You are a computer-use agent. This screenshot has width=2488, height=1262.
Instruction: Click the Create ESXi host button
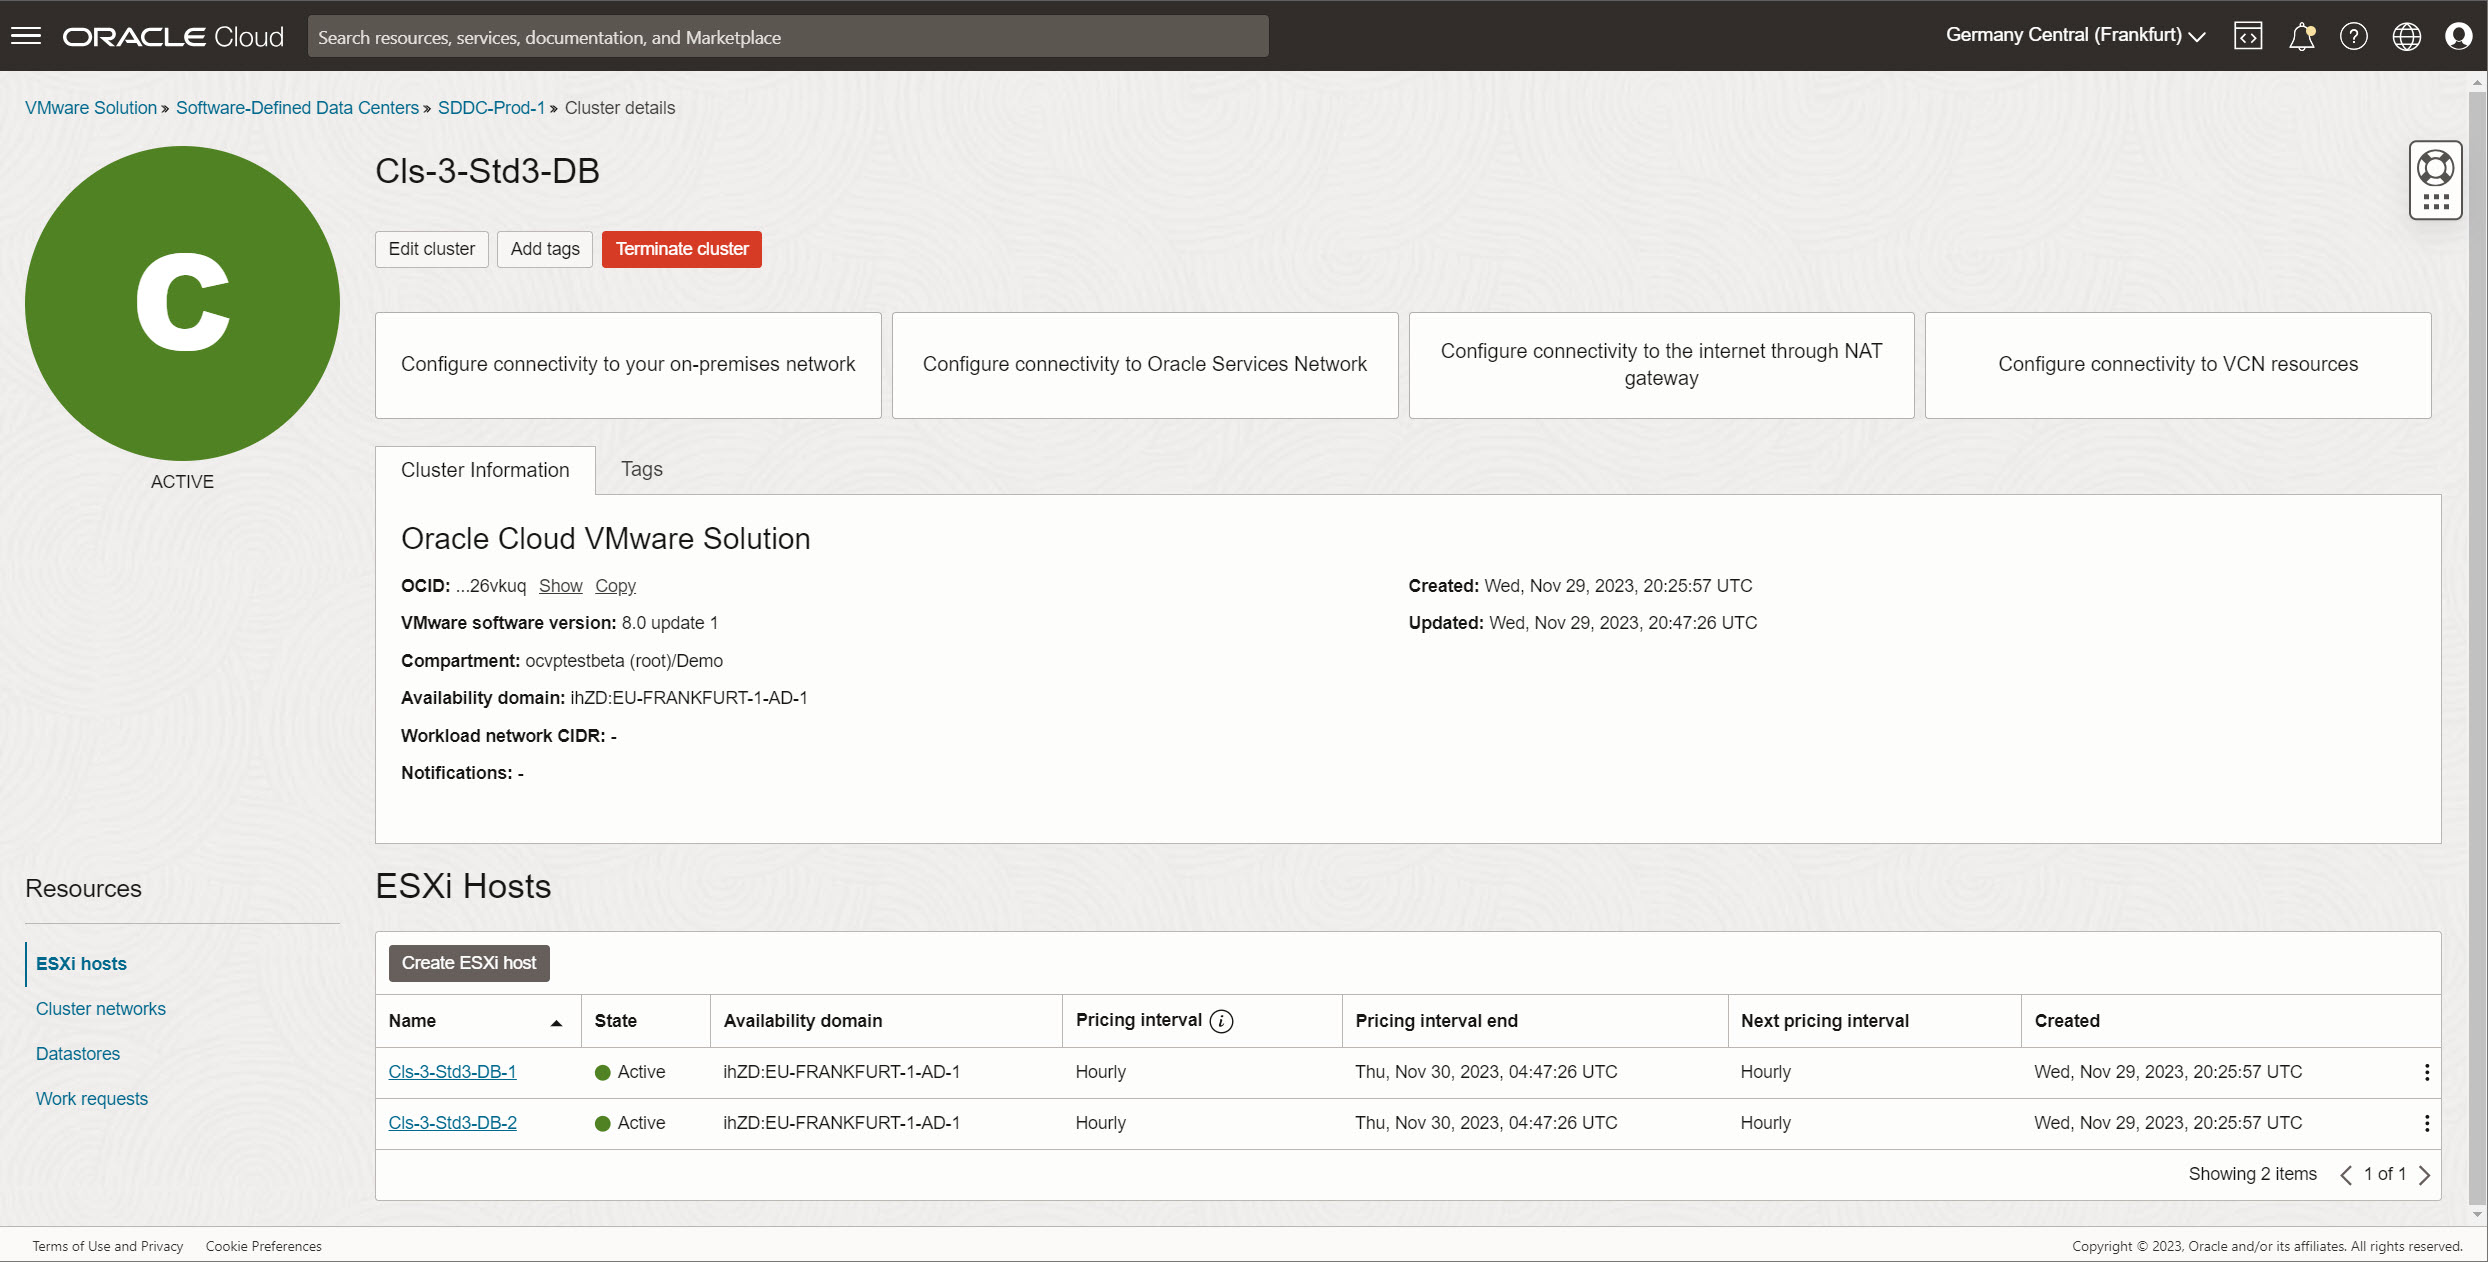coord(468,961)
